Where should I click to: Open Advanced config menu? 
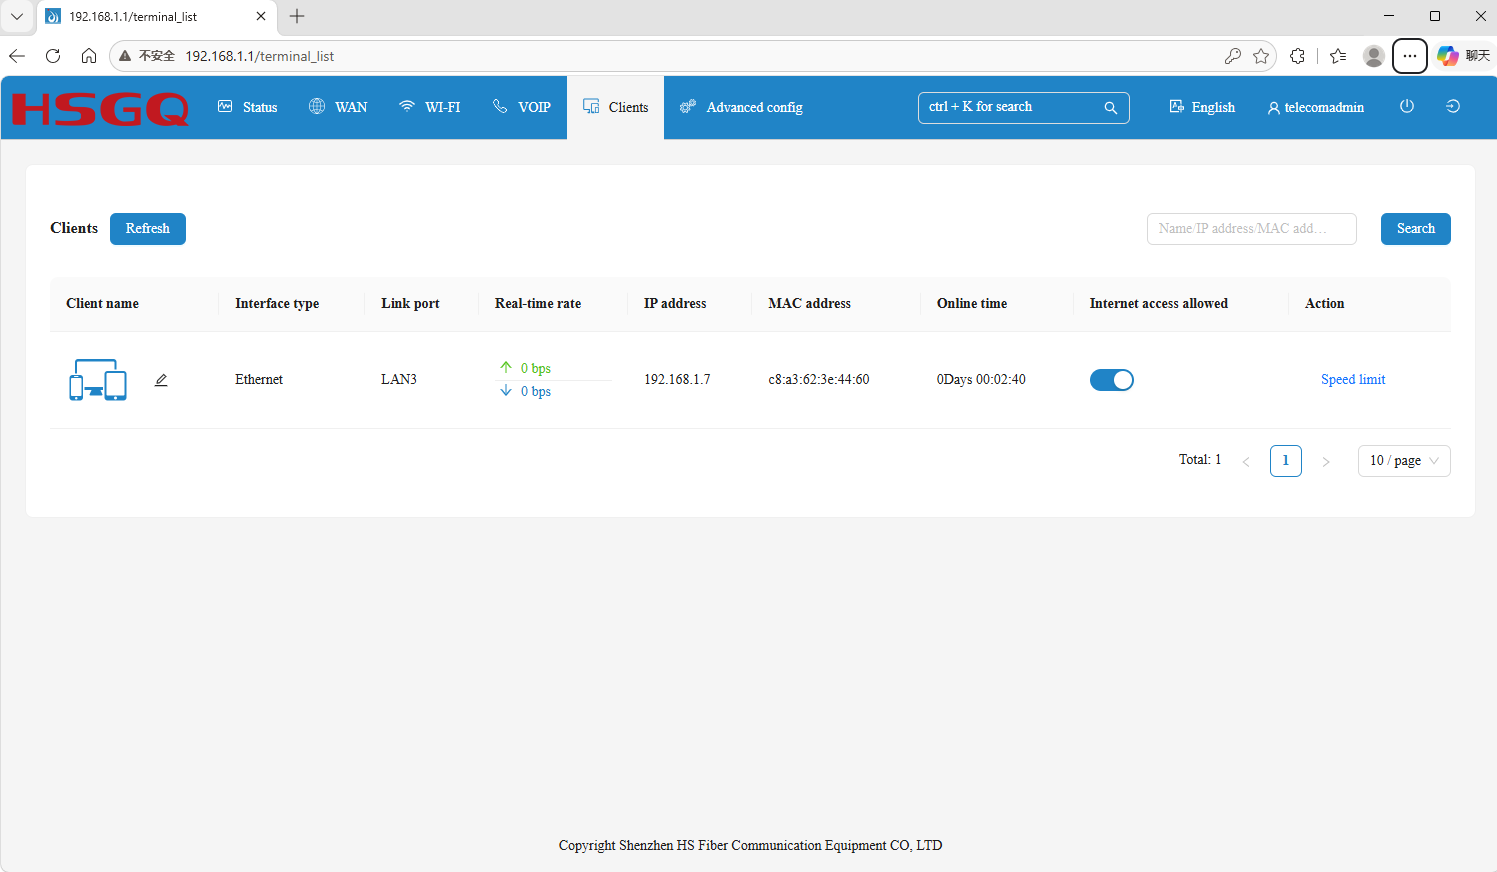pos(741,107)
